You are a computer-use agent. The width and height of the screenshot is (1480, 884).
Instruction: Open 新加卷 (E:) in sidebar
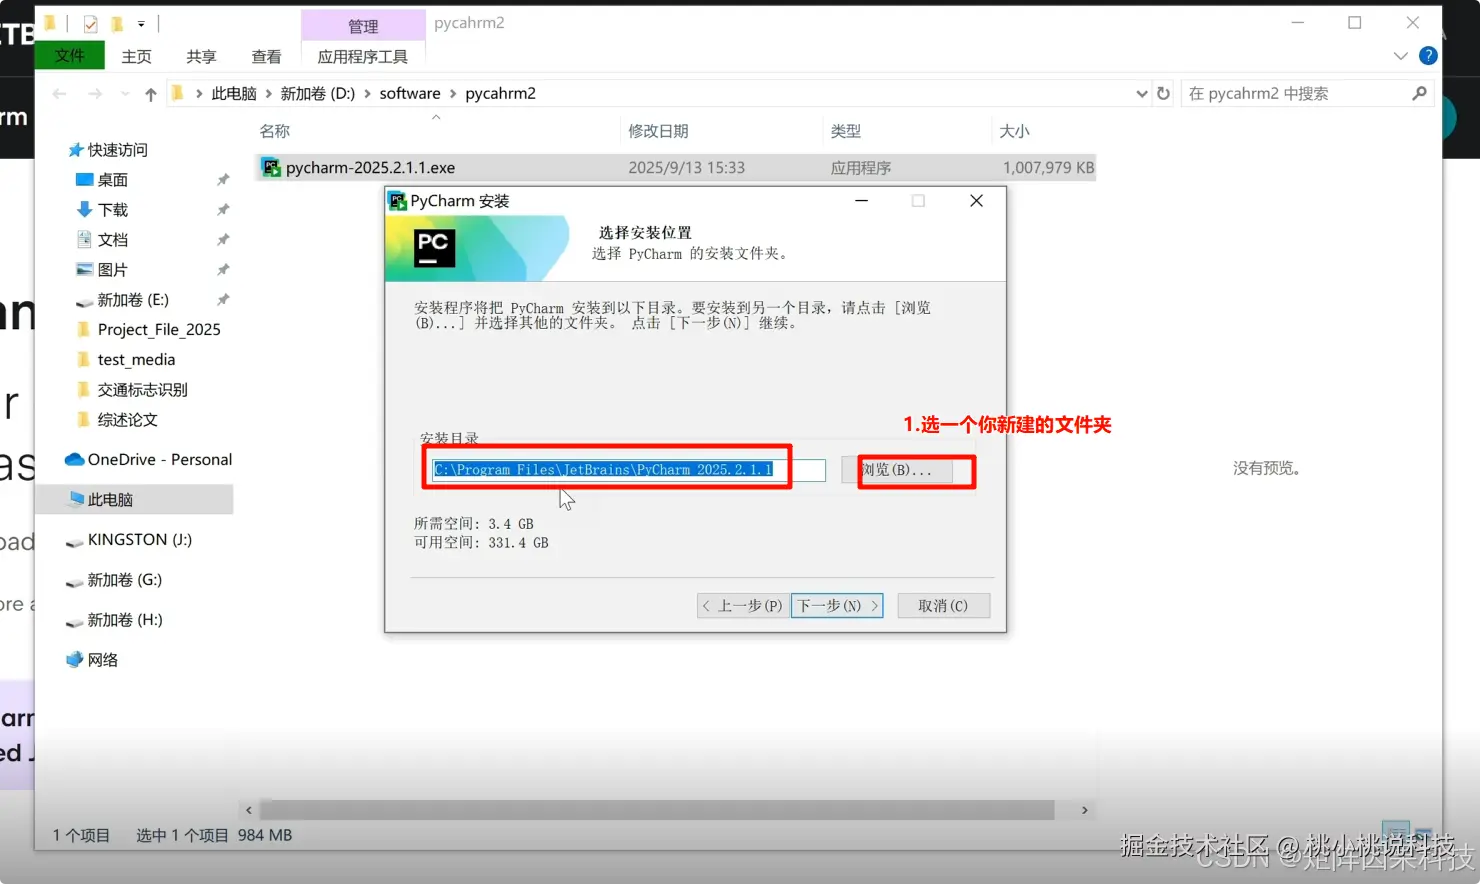[132, 300]
